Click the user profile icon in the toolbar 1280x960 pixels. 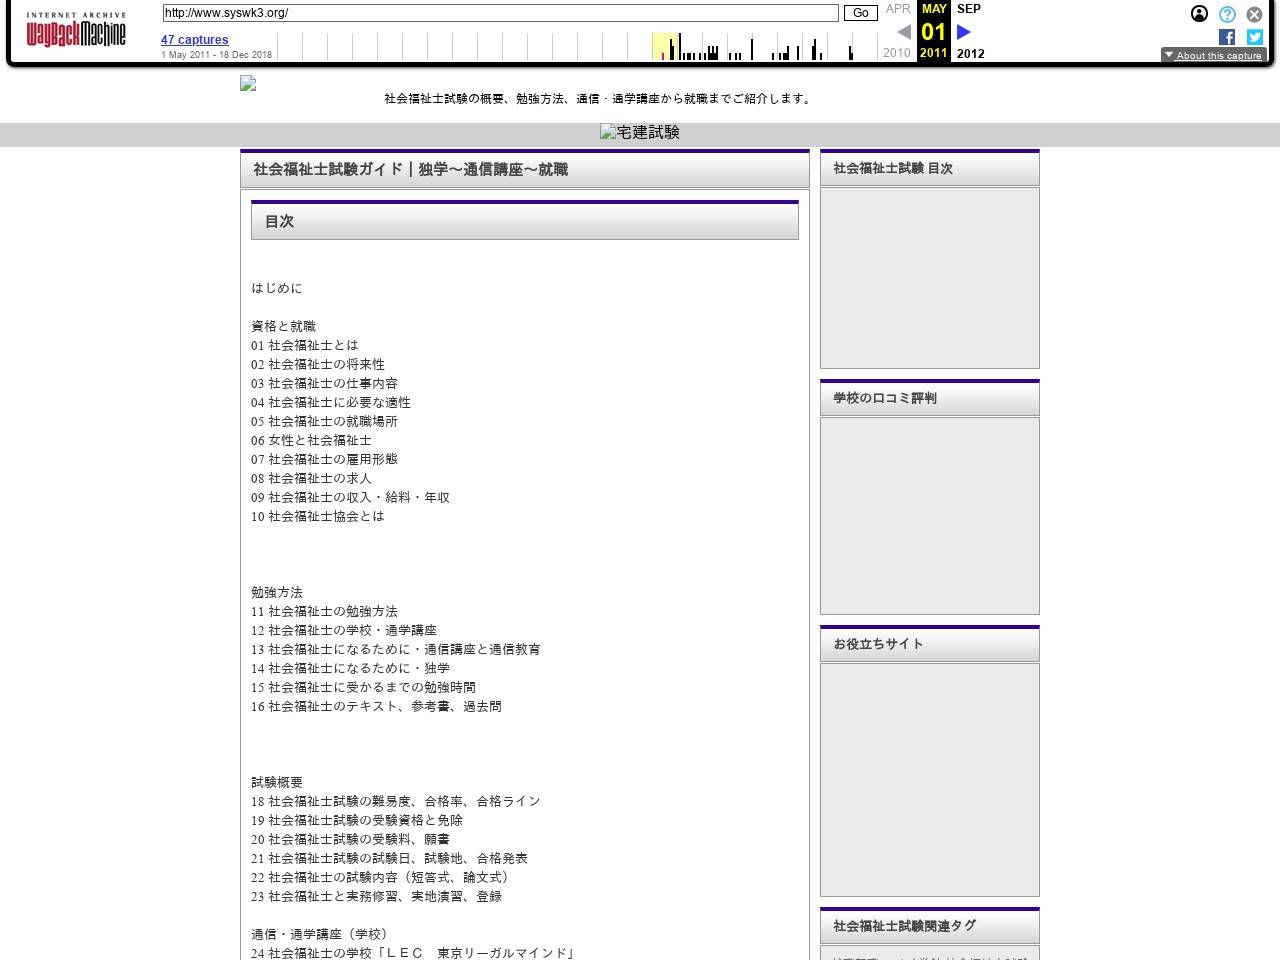click(1198, 14)
